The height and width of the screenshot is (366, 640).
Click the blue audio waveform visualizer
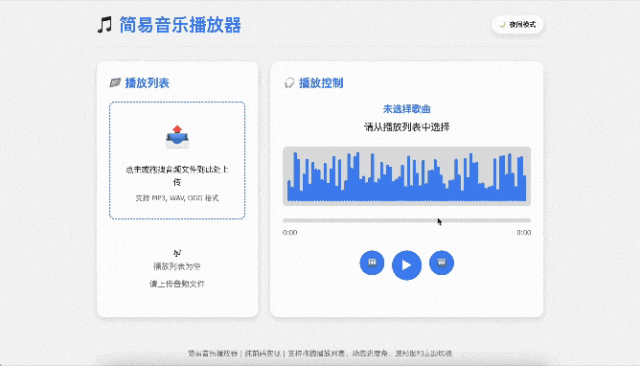407,176
